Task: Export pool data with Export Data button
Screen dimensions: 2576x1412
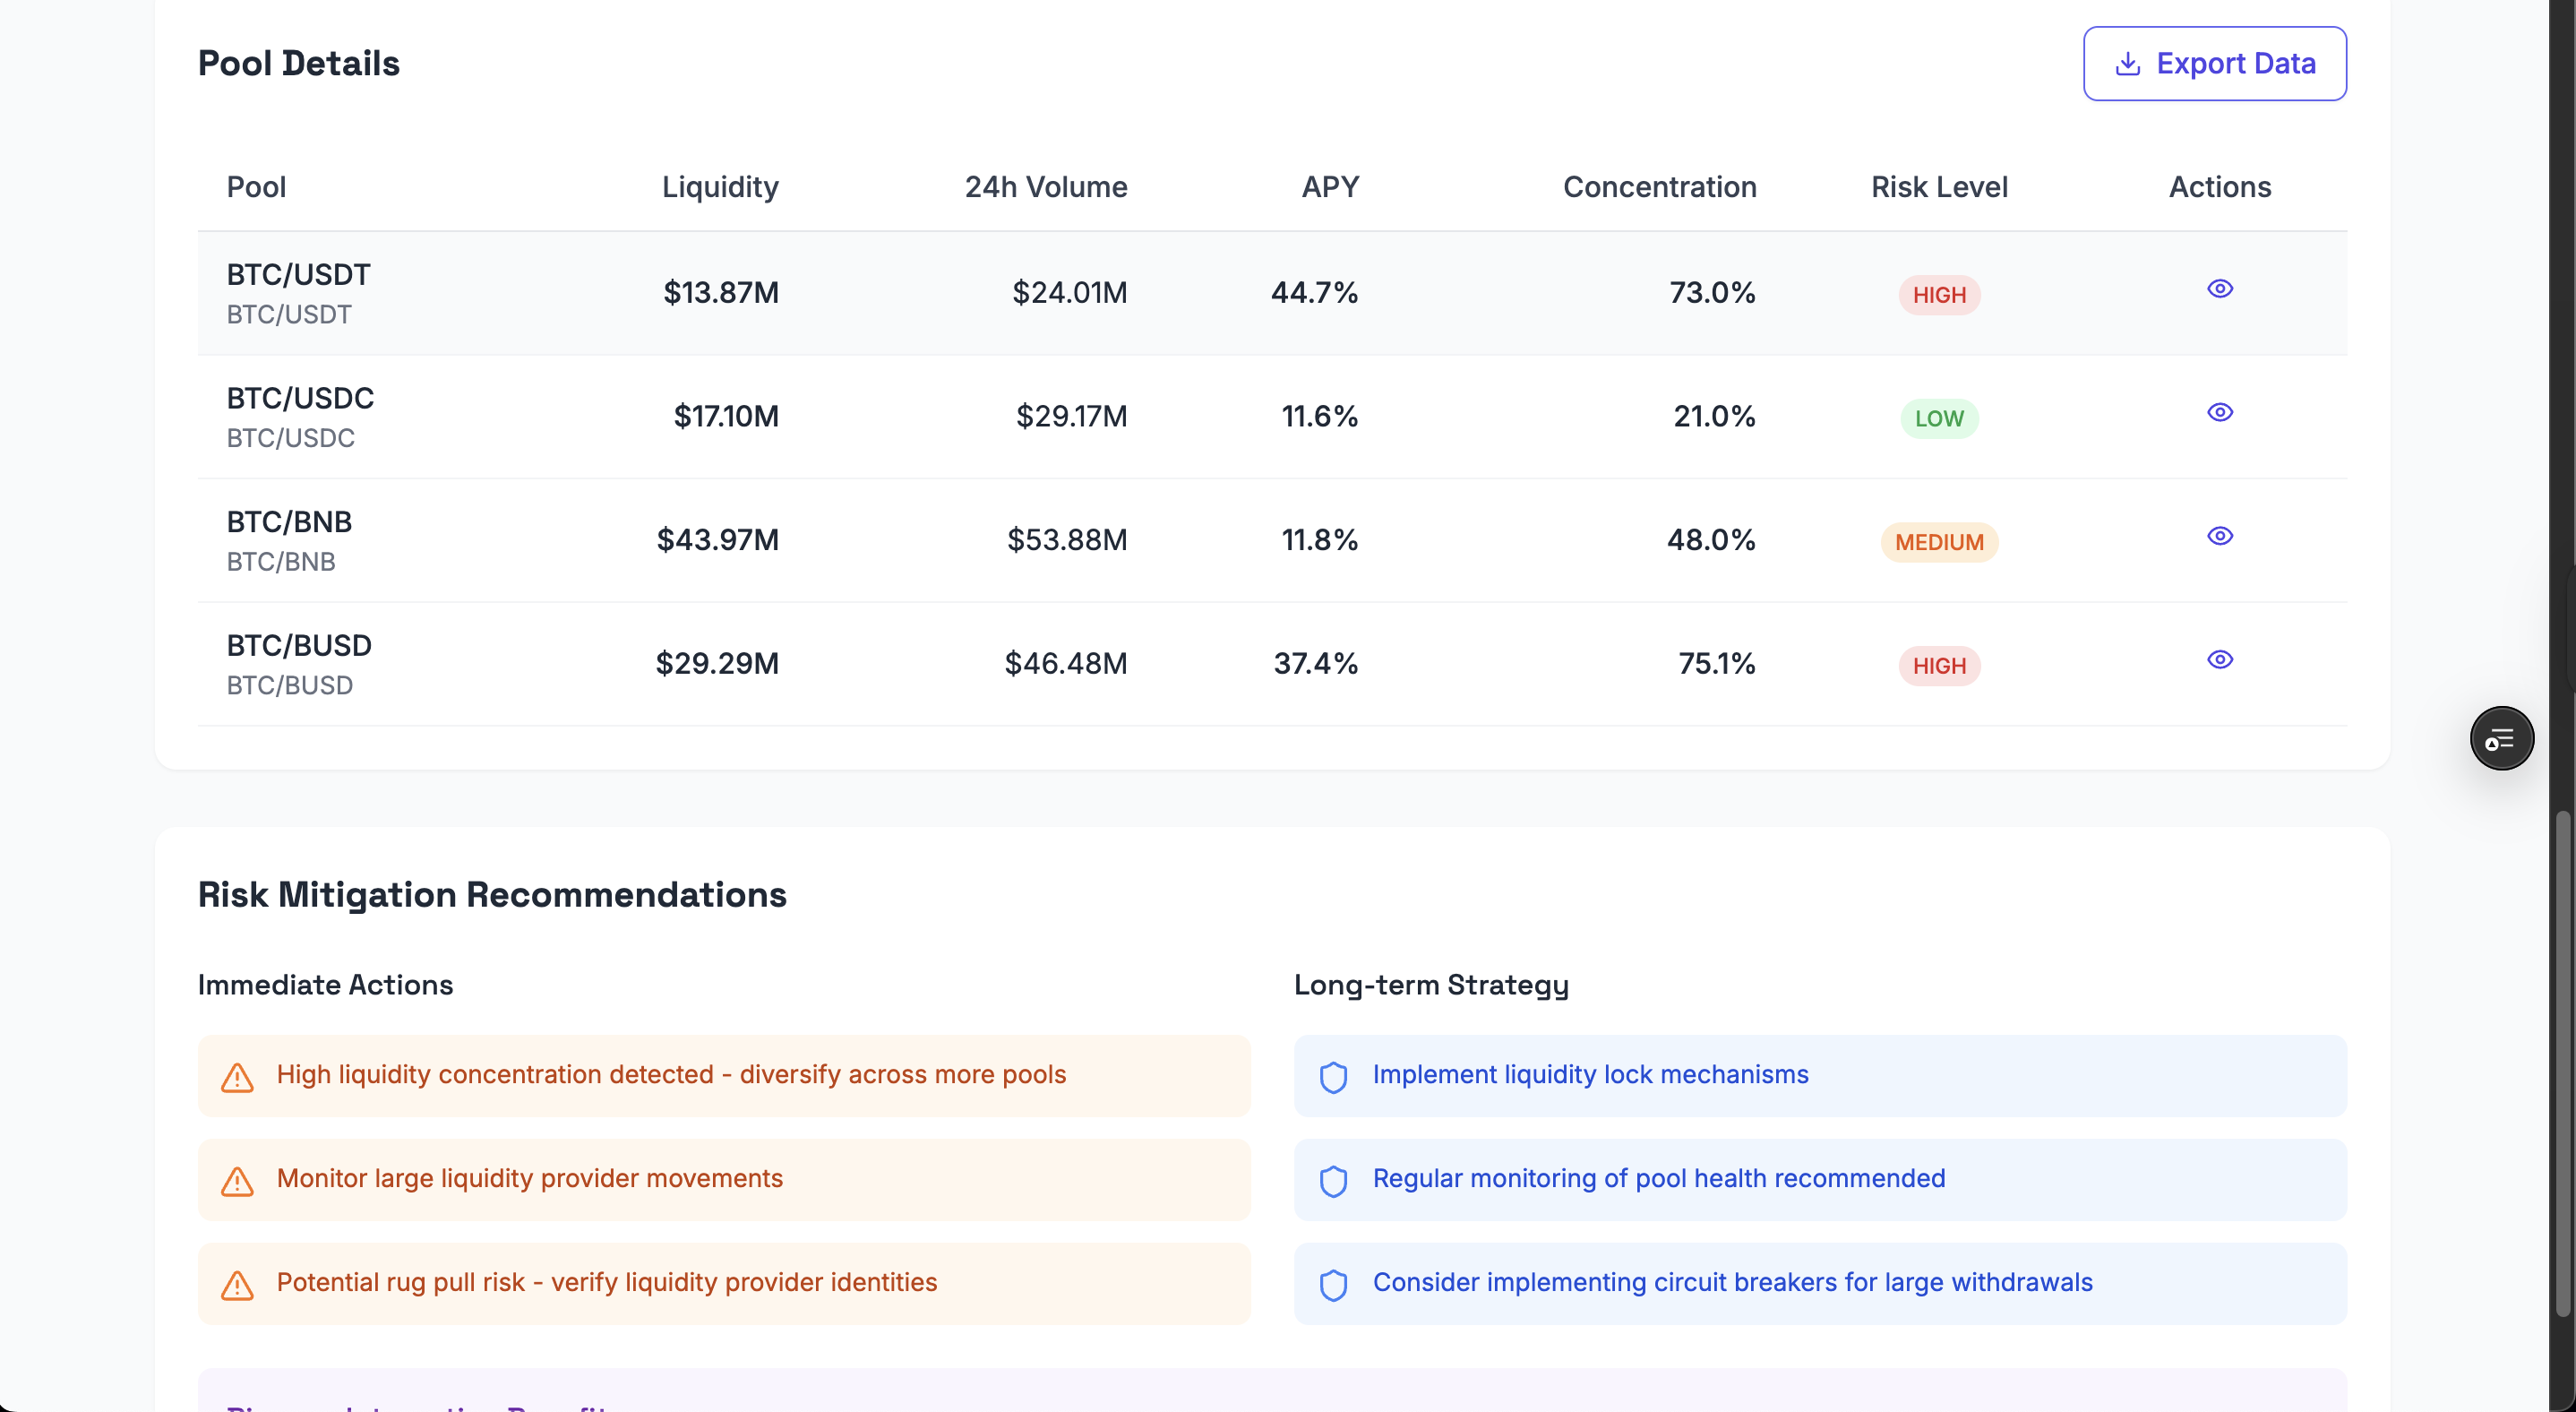Action: tap(2214, 64)
